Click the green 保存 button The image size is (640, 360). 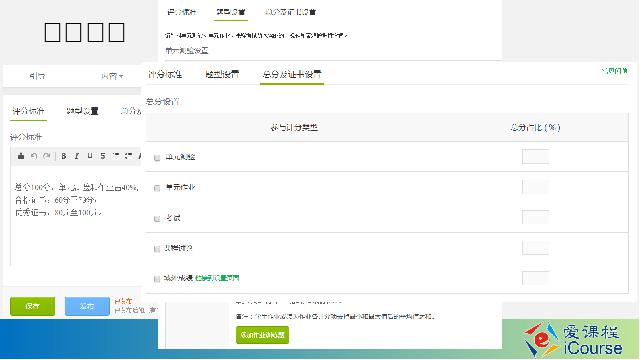[x=32, y=306]
